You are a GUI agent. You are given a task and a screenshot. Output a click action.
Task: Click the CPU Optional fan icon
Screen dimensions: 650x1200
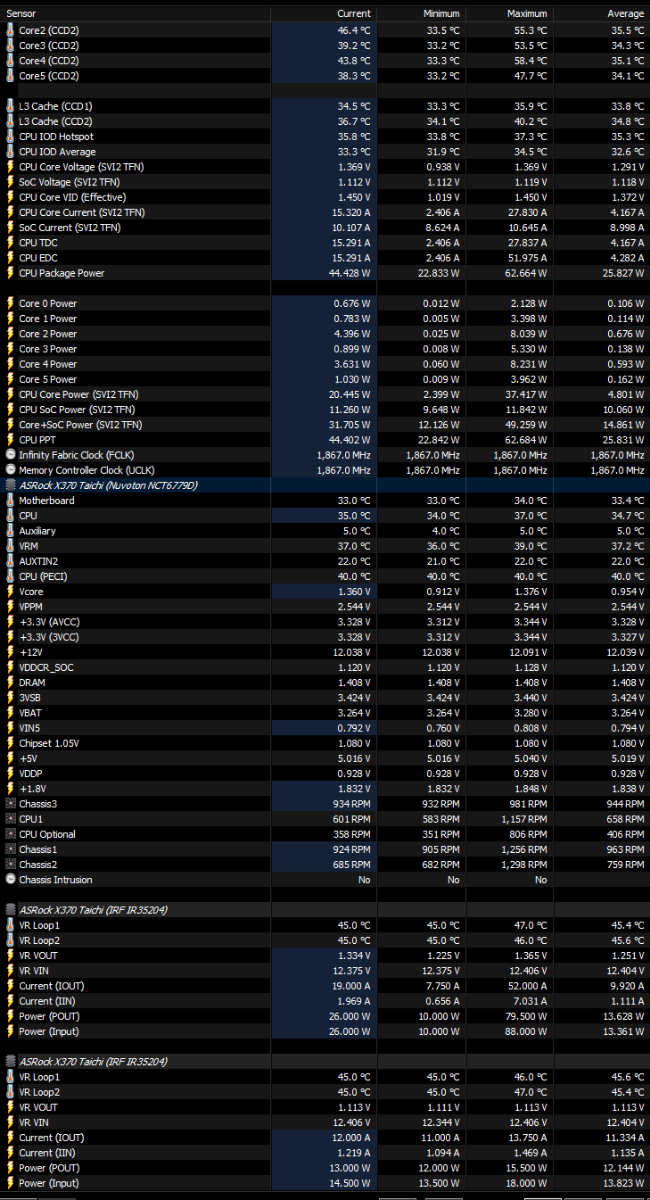tap(11, 834)
